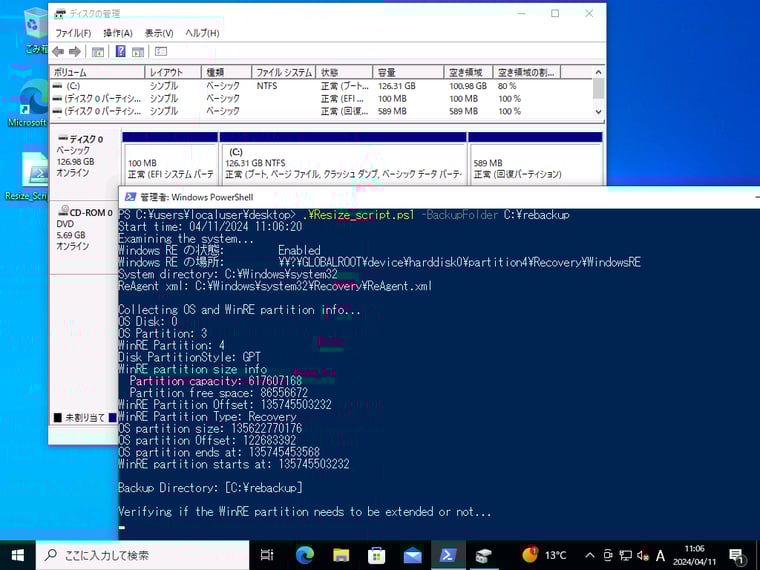
Task: Sort by the 容量 column header
Action: point(408,72)
